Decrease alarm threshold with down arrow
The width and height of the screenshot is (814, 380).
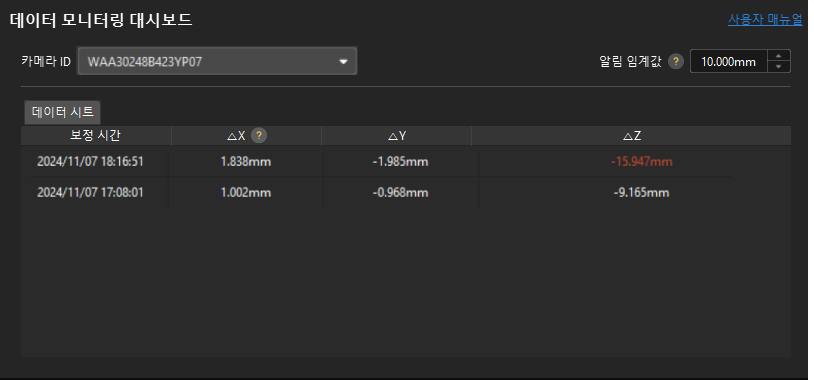click(x=778, y=67)
